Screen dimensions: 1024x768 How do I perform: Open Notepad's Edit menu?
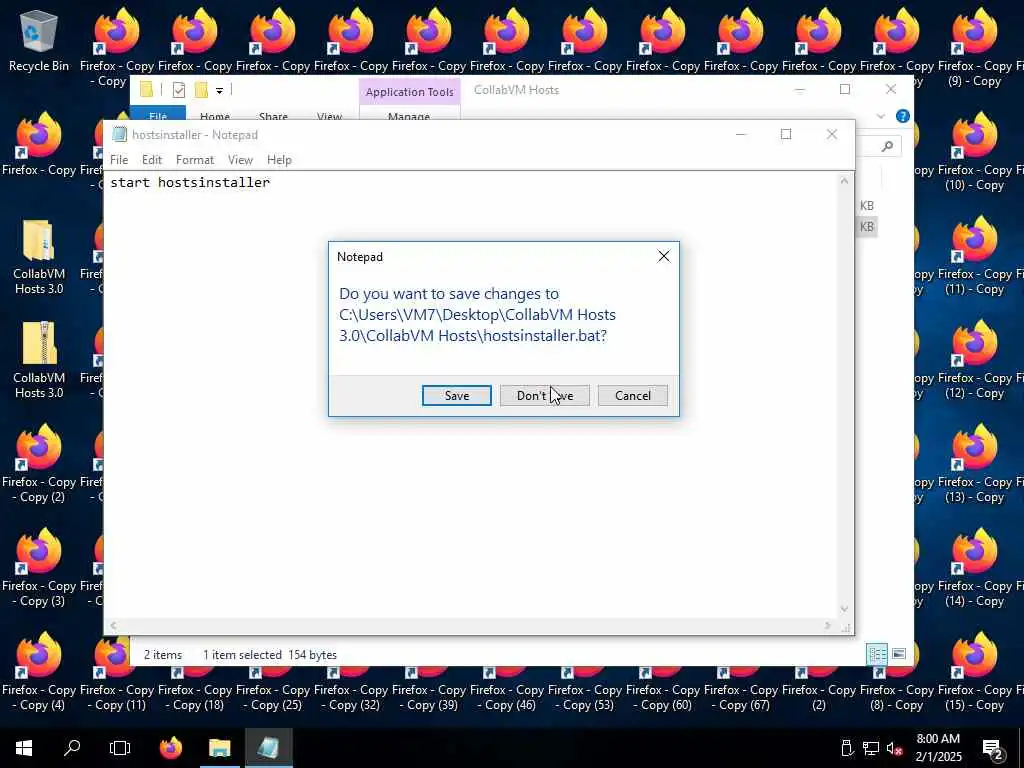pyautogui.click(x=152, y=159)
